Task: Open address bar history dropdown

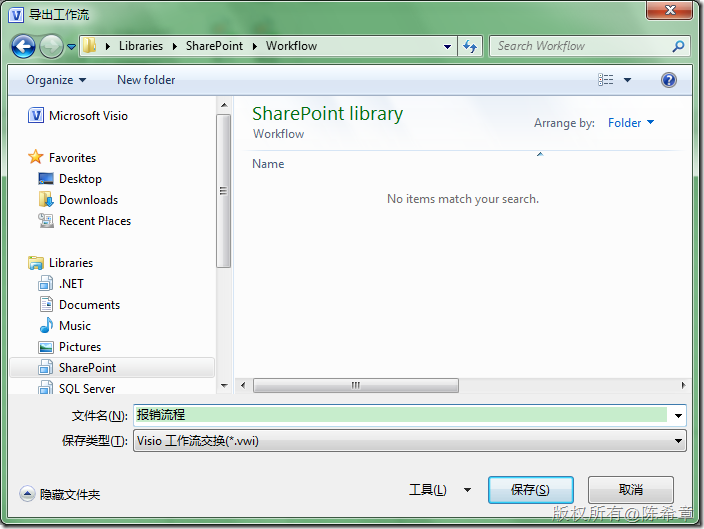Action: pyautogui.click(x=447, y=46)
